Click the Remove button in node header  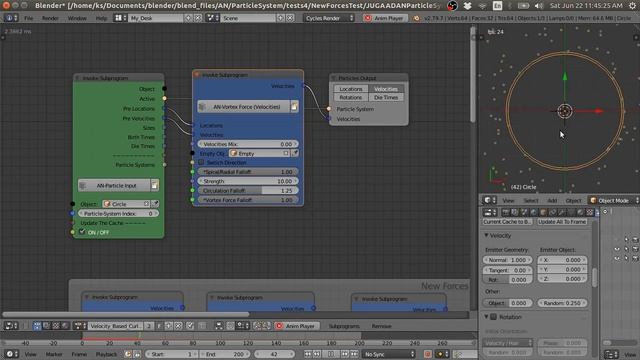click(382, 326)
